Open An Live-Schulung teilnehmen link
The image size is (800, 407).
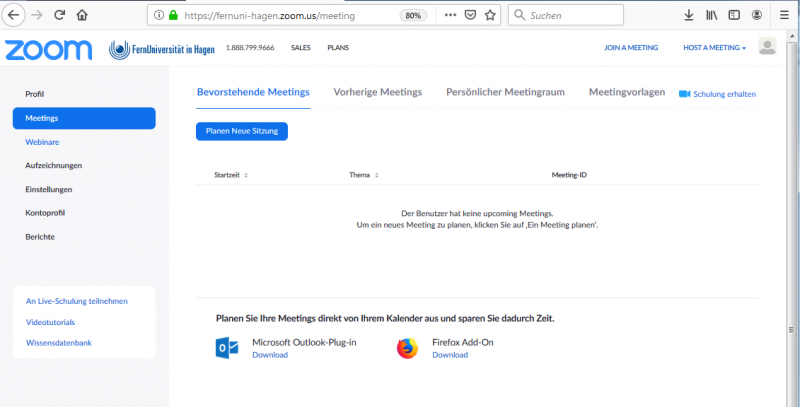coord(77,301)
